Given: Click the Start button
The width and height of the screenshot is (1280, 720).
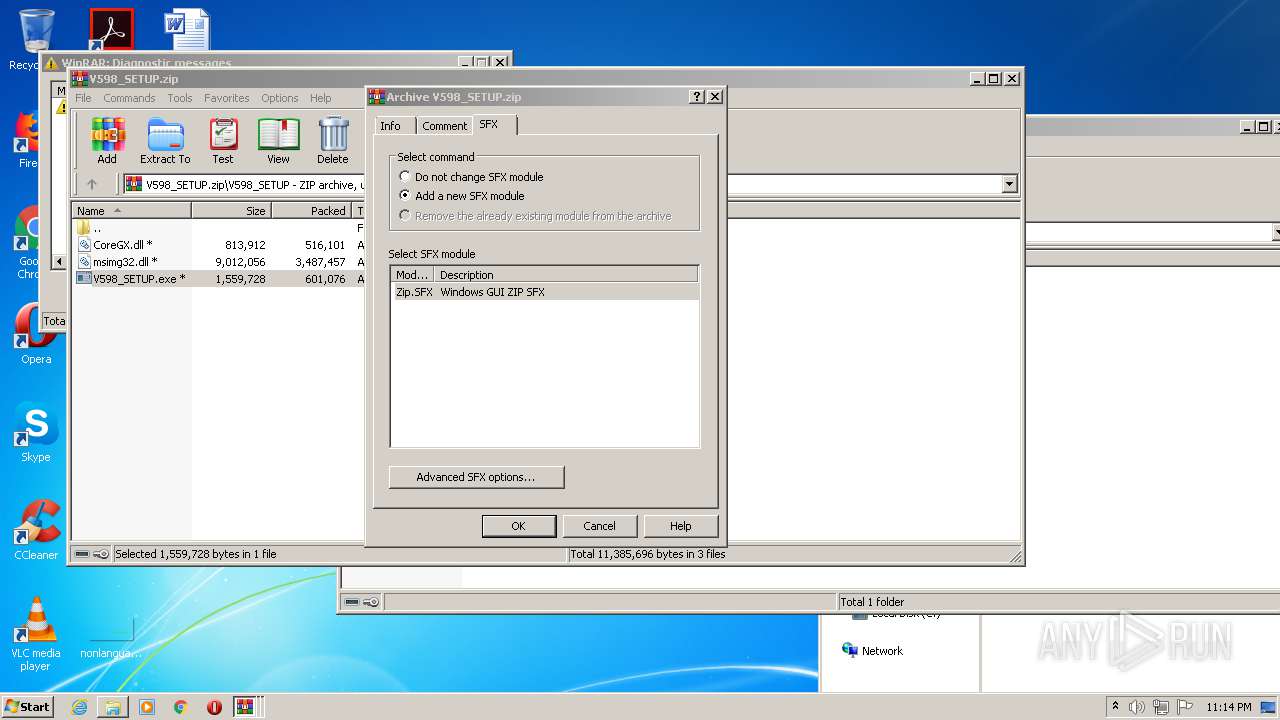Looking at the screenshot, I should point(28,707).
